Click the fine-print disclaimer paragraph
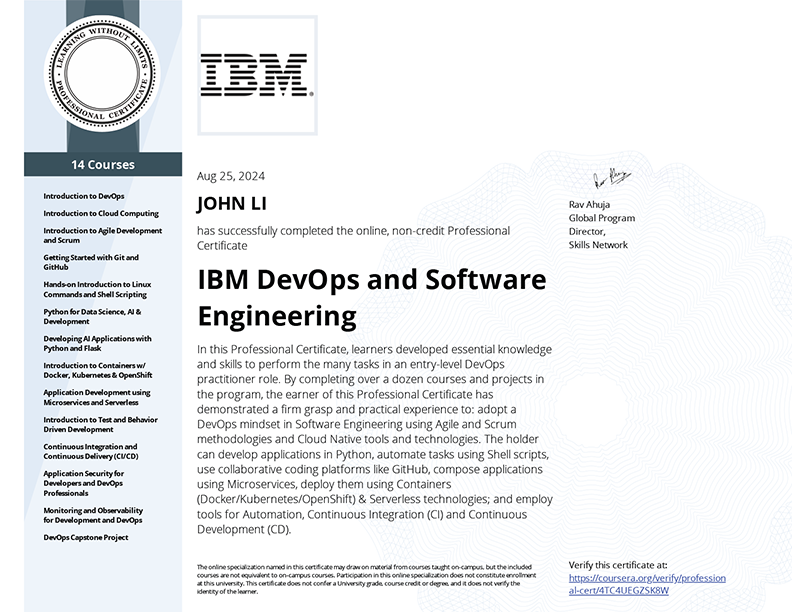The width and height of the screenshot is (792, 612). 366,579
